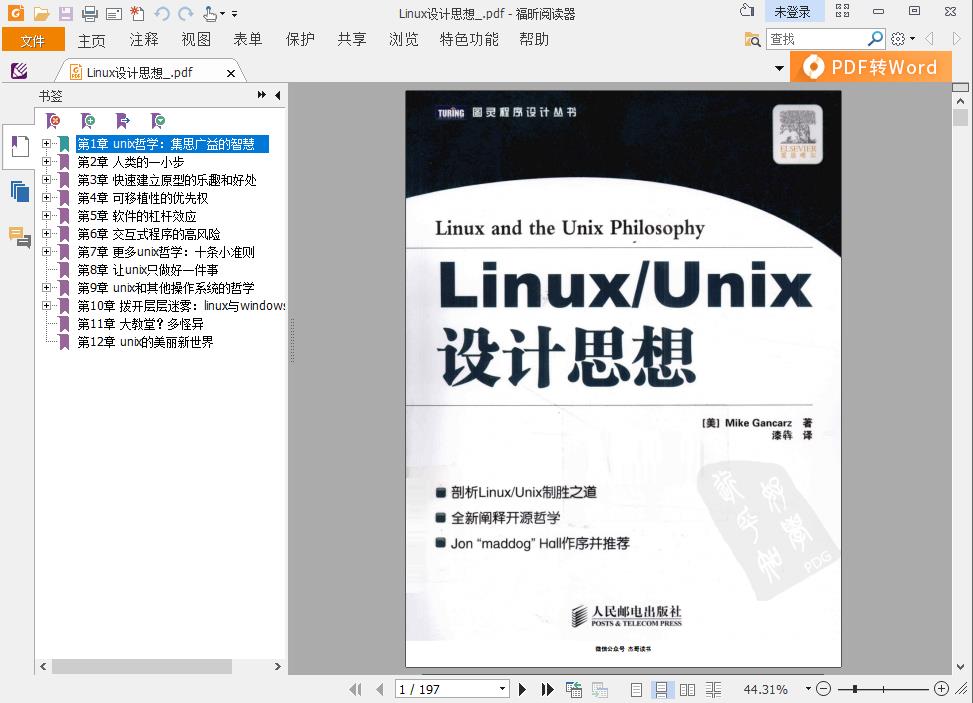This screenshot has width=973, height=703.
Task: Click the notification bell icon near login
Action: pyautogui.click(x=747, y=11)
